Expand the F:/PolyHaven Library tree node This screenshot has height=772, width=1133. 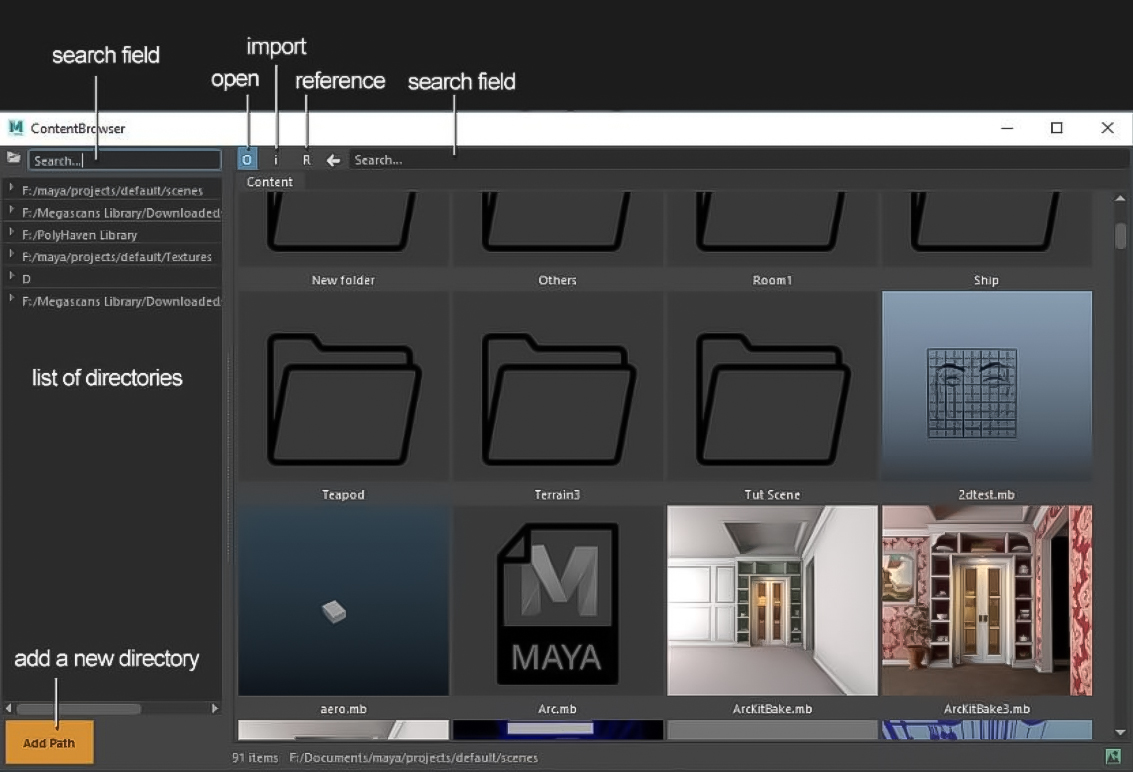pos(11,233)
